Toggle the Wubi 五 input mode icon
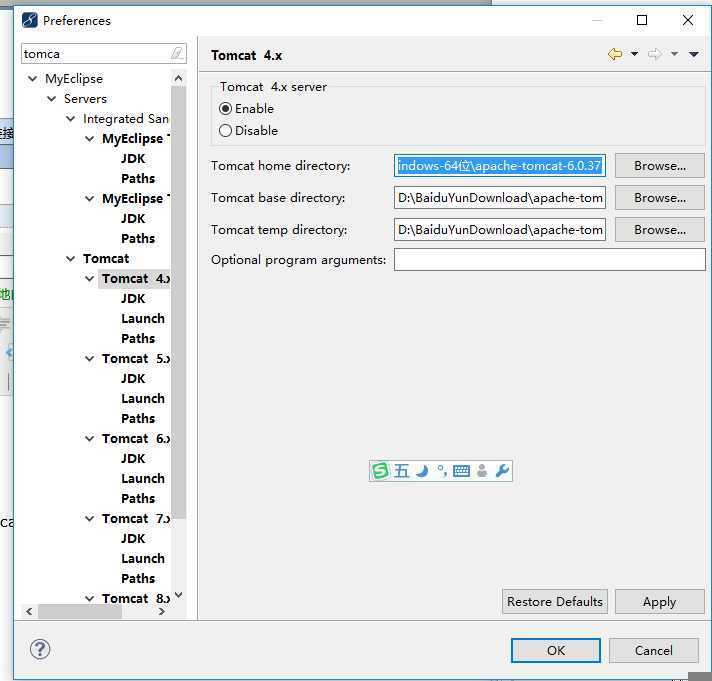 point(401,471)
